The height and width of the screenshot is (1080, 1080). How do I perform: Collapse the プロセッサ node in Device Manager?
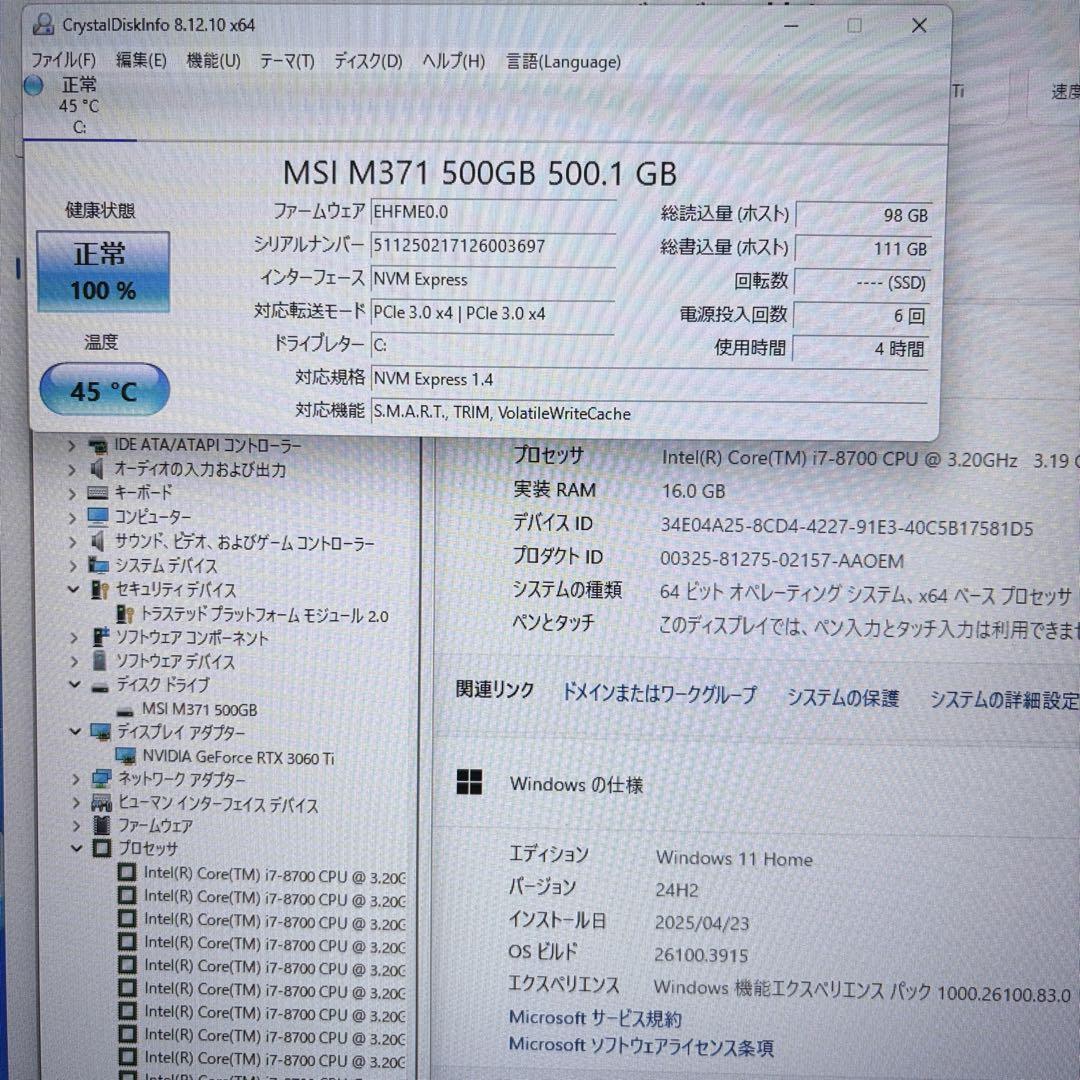coord(76,848)
